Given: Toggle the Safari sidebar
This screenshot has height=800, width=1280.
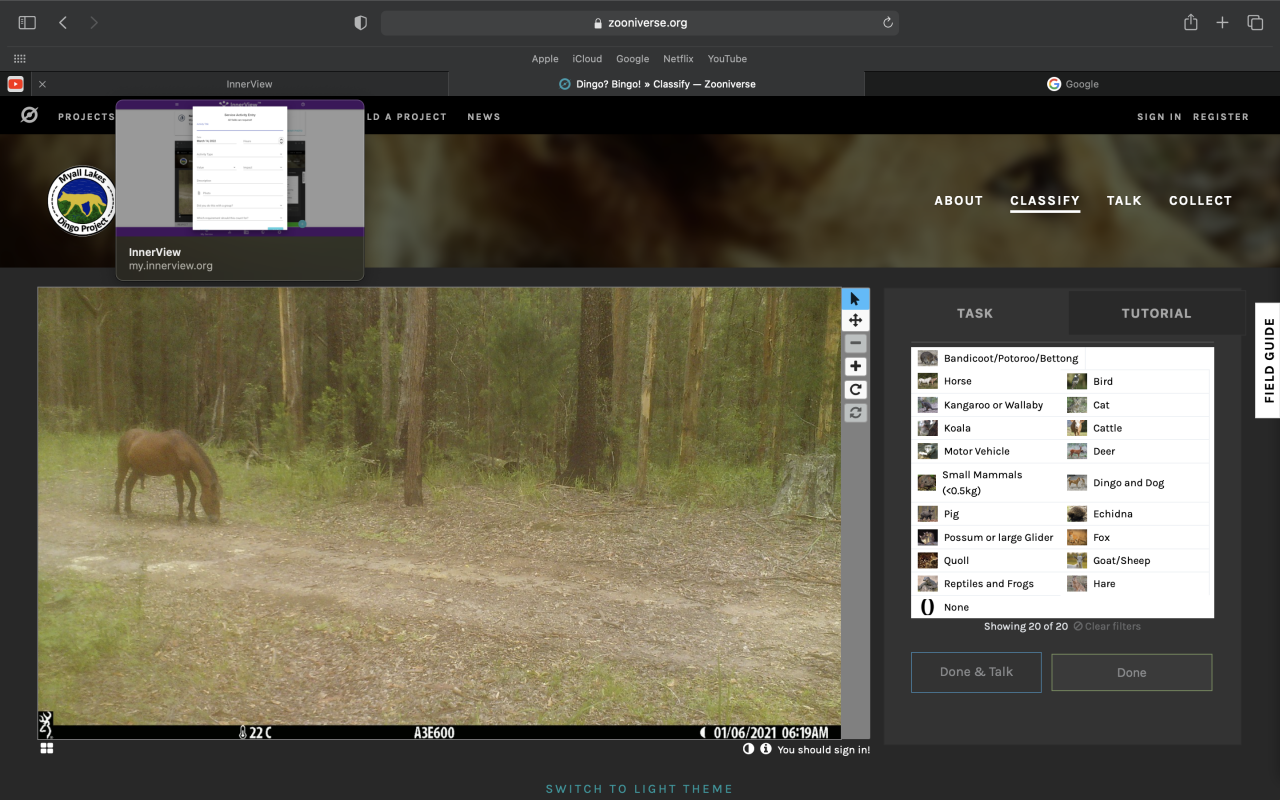Looking at the screenshot, I should [x=27, y=23].
